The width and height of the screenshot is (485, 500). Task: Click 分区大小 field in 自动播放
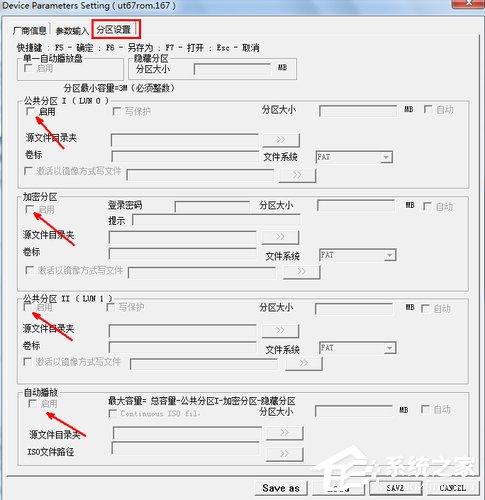354,411
